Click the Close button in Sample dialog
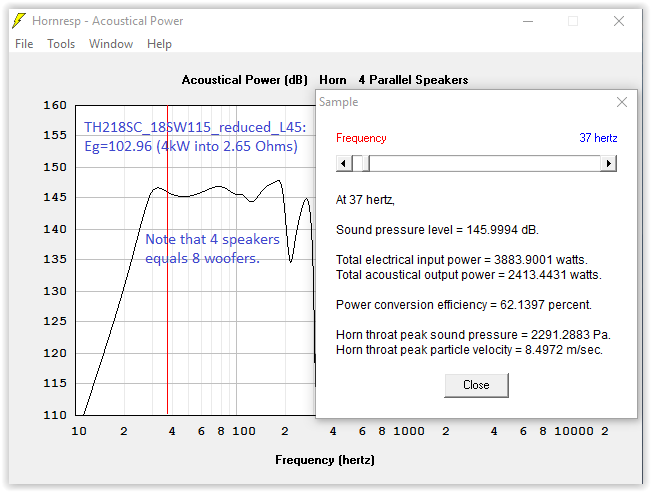This screenshot has height=492, width=651. pyautogui.click(x=476, y=385)
